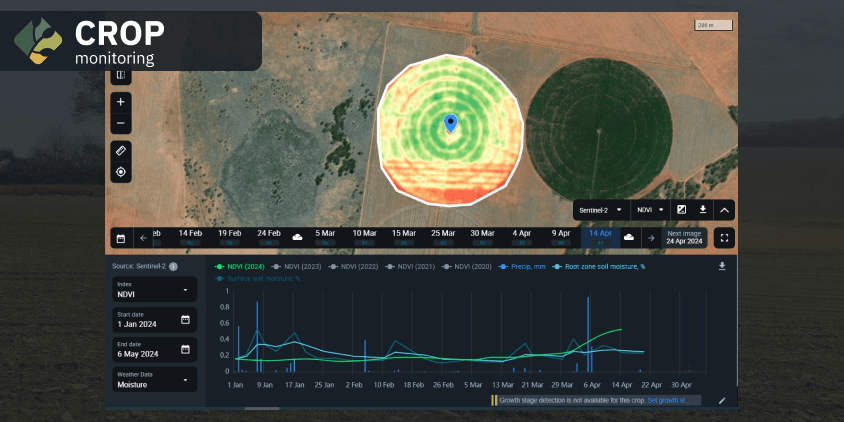Toggle NDVI (2022) series in chart legend
This screenshot has width=844, height=422.
tap(353, 266)
